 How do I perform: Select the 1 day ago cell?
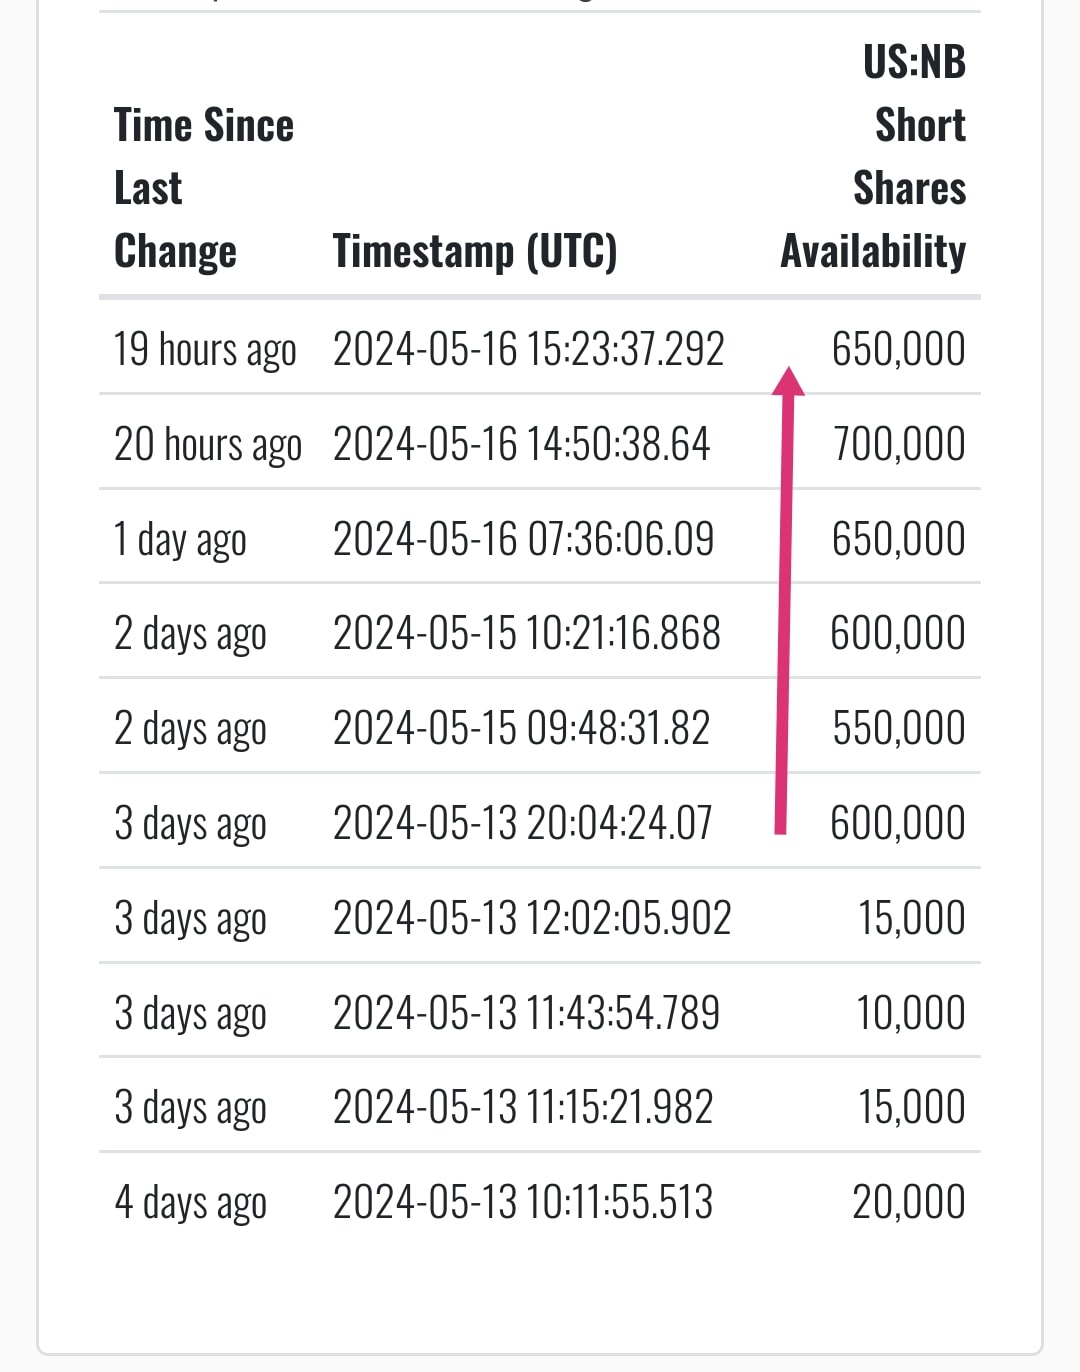point(180,540)
